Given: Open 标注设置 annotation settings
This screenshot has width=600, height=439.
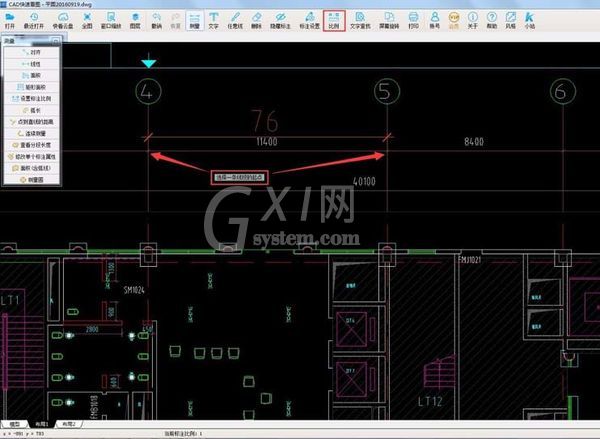Looking at the screenshot, I should (309, 20).
